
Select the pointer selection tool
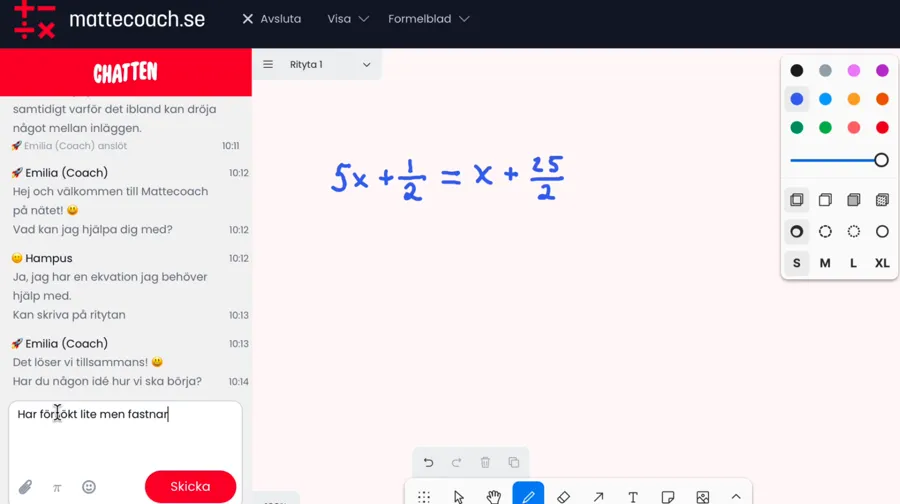click(x=459, y=497)
